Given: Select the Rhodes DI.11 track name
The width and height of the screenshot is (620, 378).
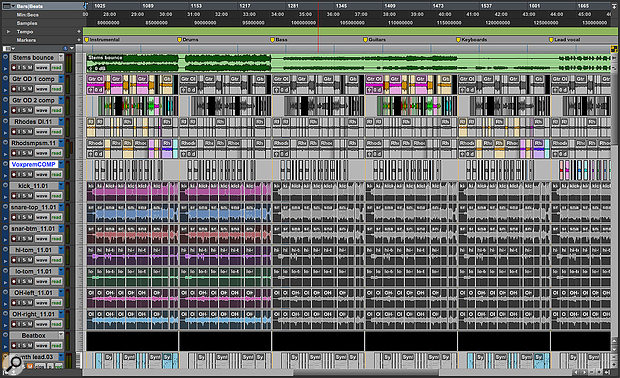Looking at the screenshot, I should [x=33, y=121].
